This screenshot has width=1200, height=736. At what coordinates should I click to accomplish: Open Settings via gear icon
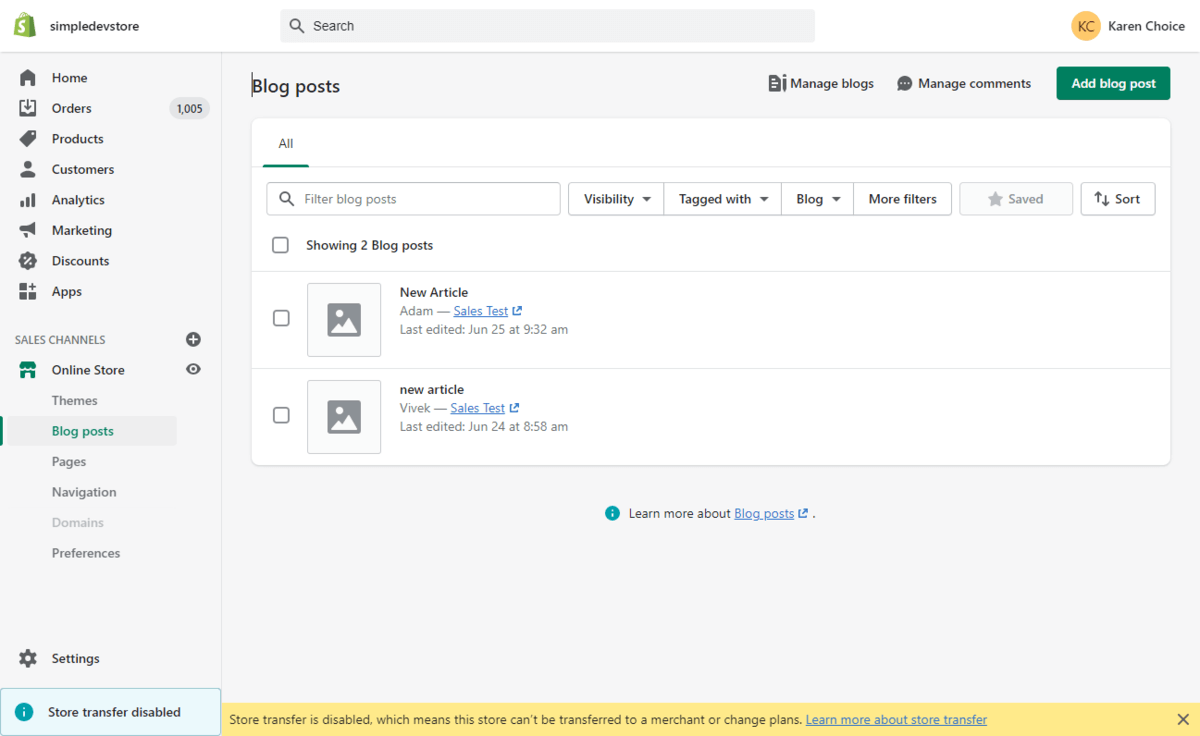coord(28,658)
